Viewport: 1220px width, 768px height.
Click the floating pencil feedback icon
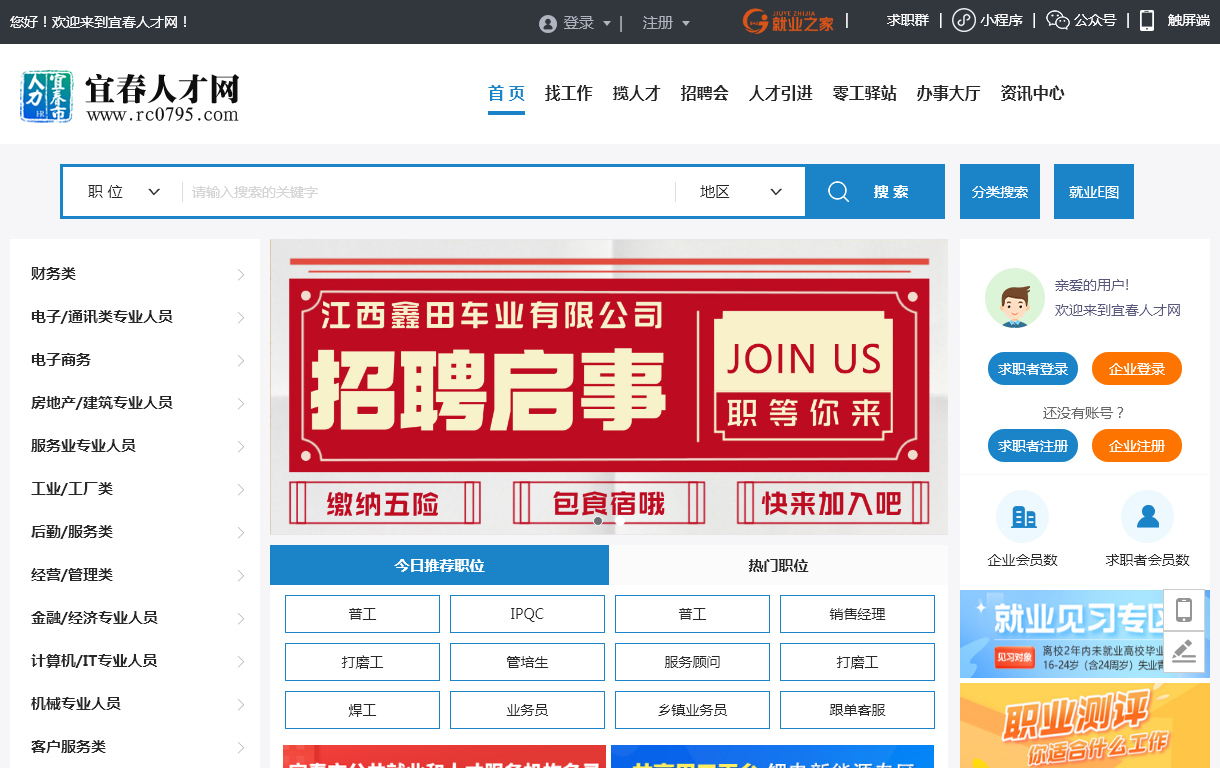[x=1184, y=652]
